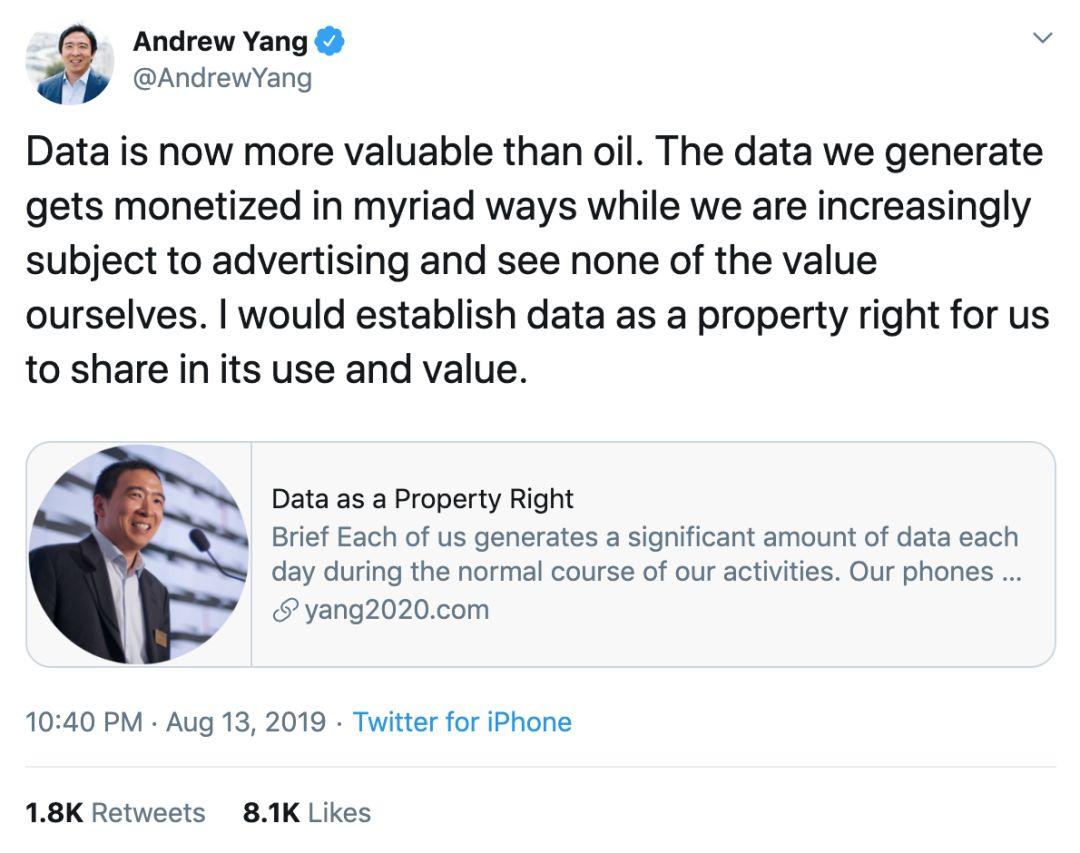Click the chain link icon beside yang2020.com
Image resolution: width=1080 pixels, height=853 pixels.
[285, 610]
